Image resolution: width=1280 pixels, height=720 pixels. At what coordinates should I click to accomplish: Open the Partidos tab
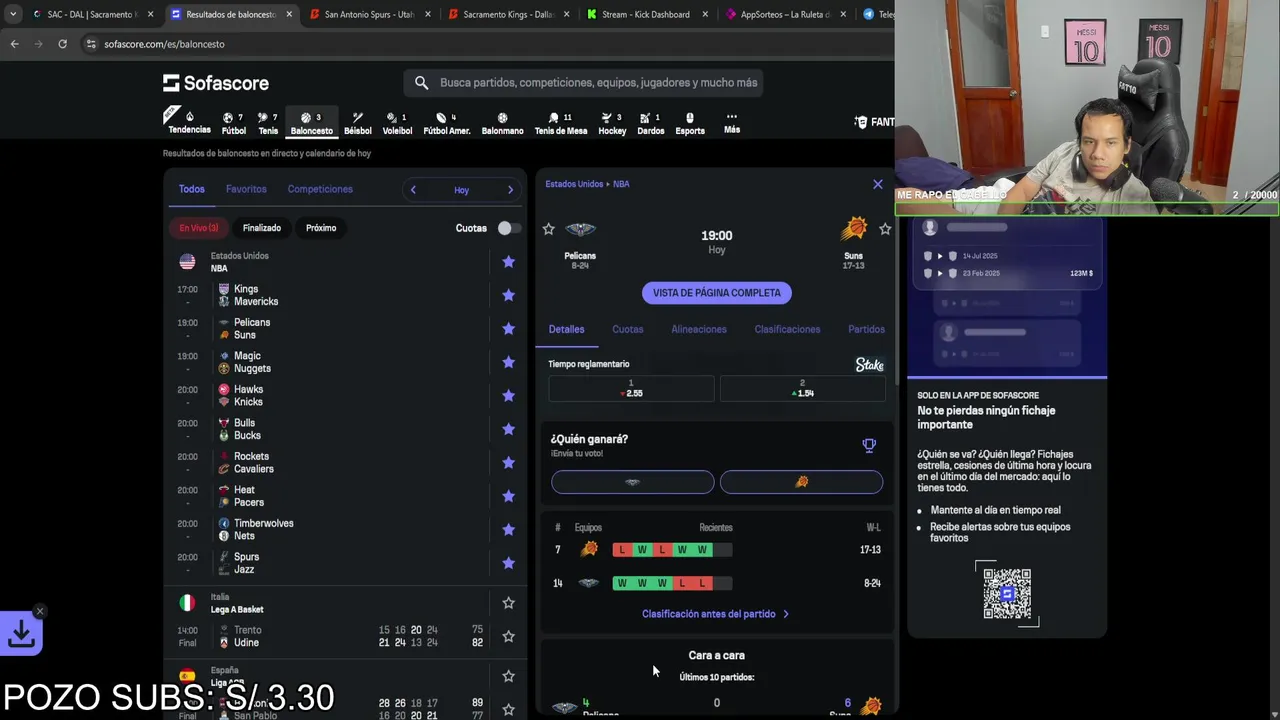coord(866,329)
